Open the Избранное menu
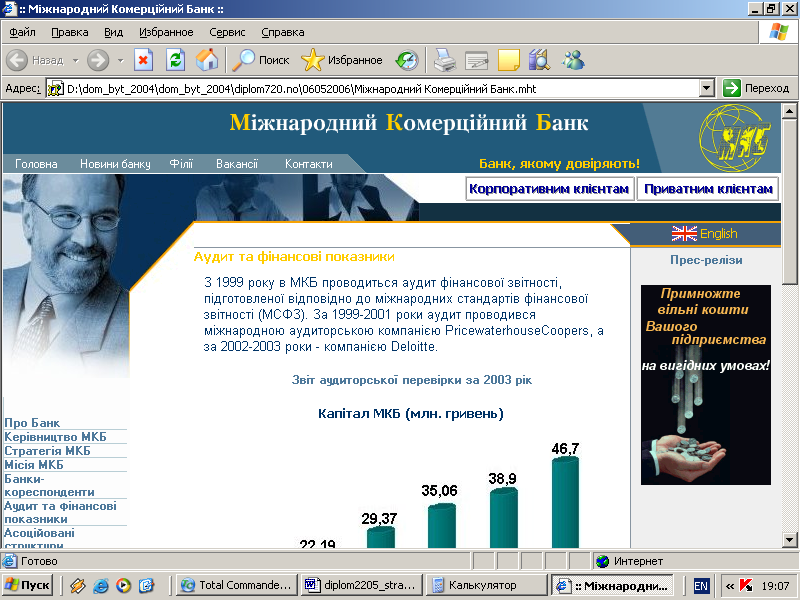The height and width of the screenshot is (600, 800). [166, 32]
